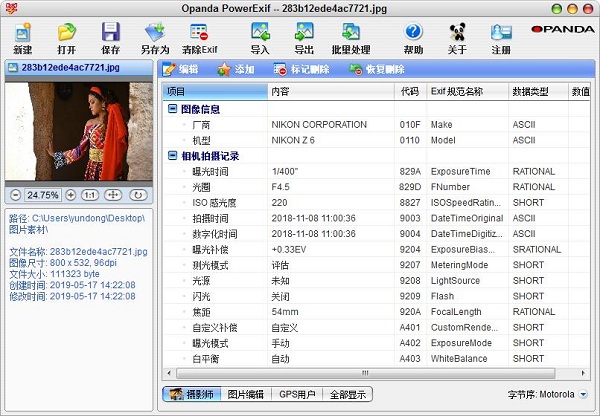Open 帮助 (Help) from toolbar
The width and height of the screenshot is (600, 416).
(x=413, y=37)
